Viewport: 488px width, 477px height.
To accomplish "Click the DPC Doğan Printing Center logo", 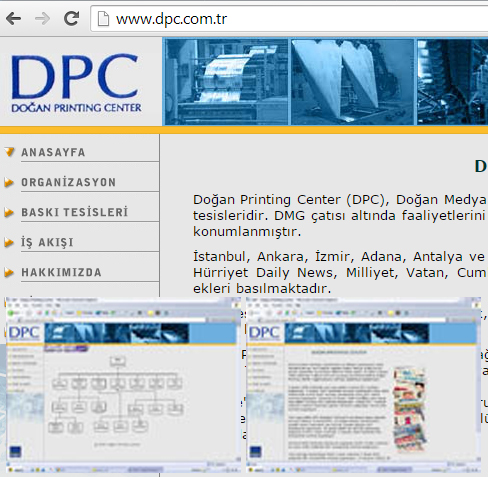I will click(76, 83).
